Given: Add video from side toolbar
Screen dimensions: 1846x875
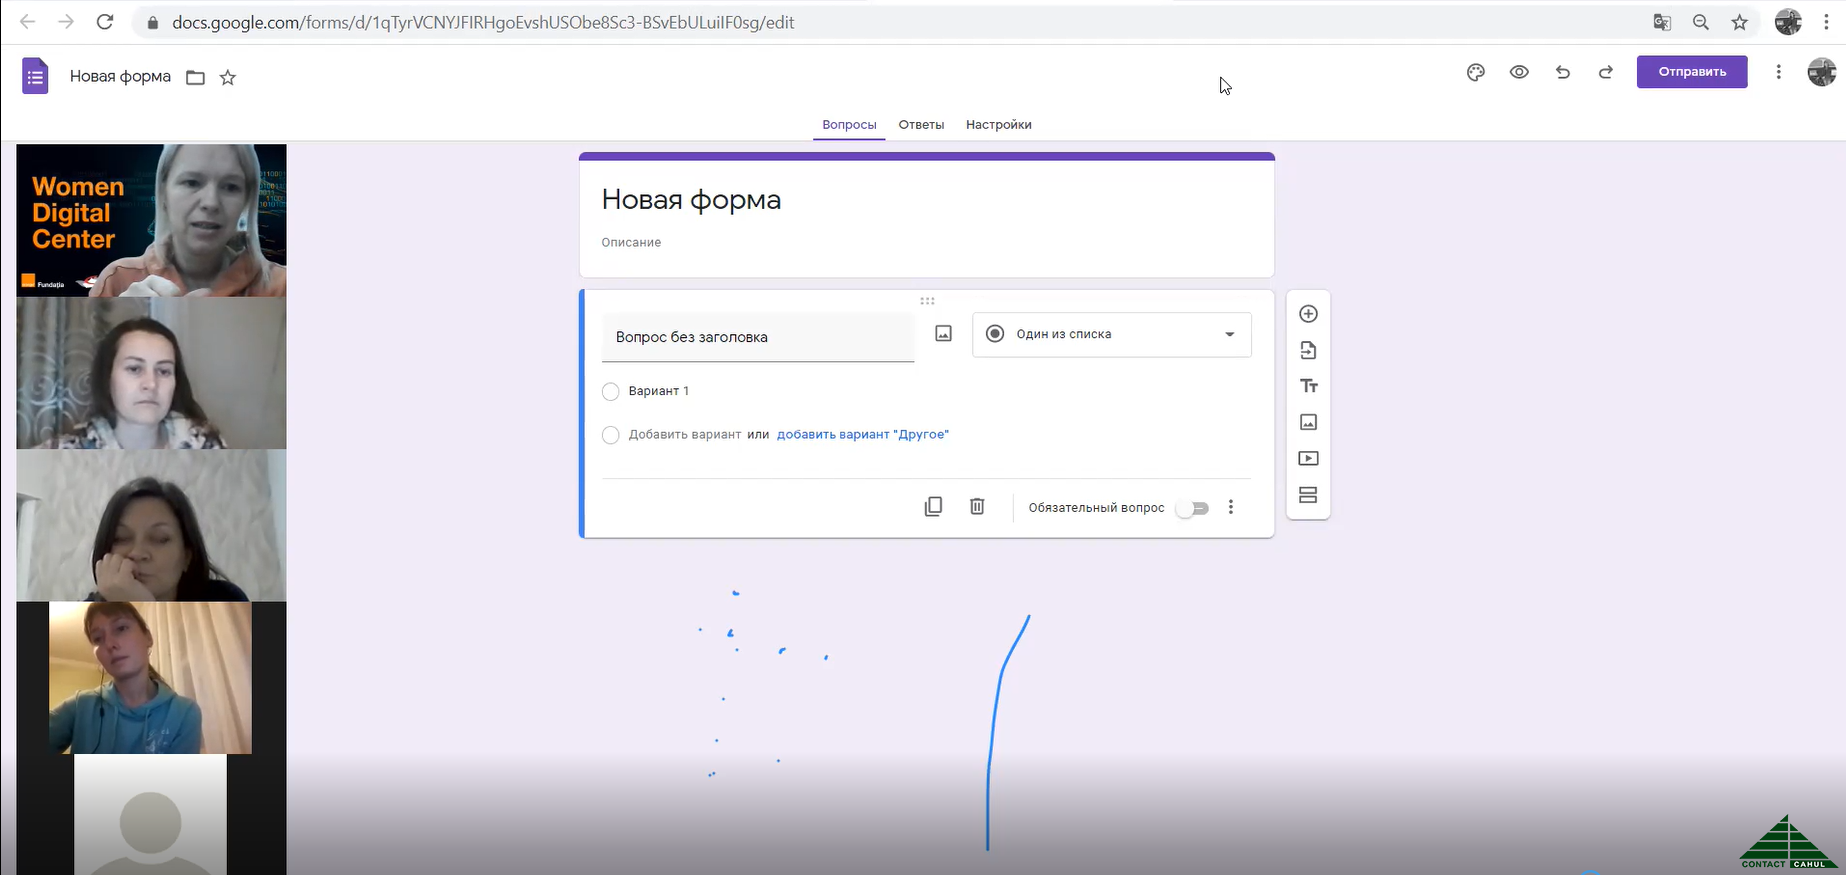Looking at the screenshot, I should click(1308, 458).
